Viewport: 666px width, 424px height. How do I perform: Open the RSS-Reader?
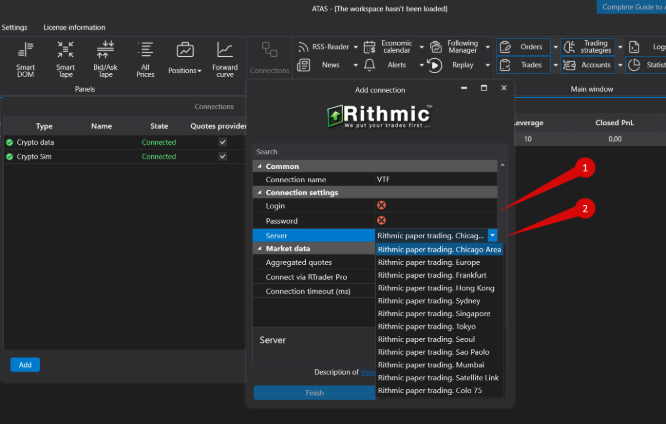(x=324, y=47)
